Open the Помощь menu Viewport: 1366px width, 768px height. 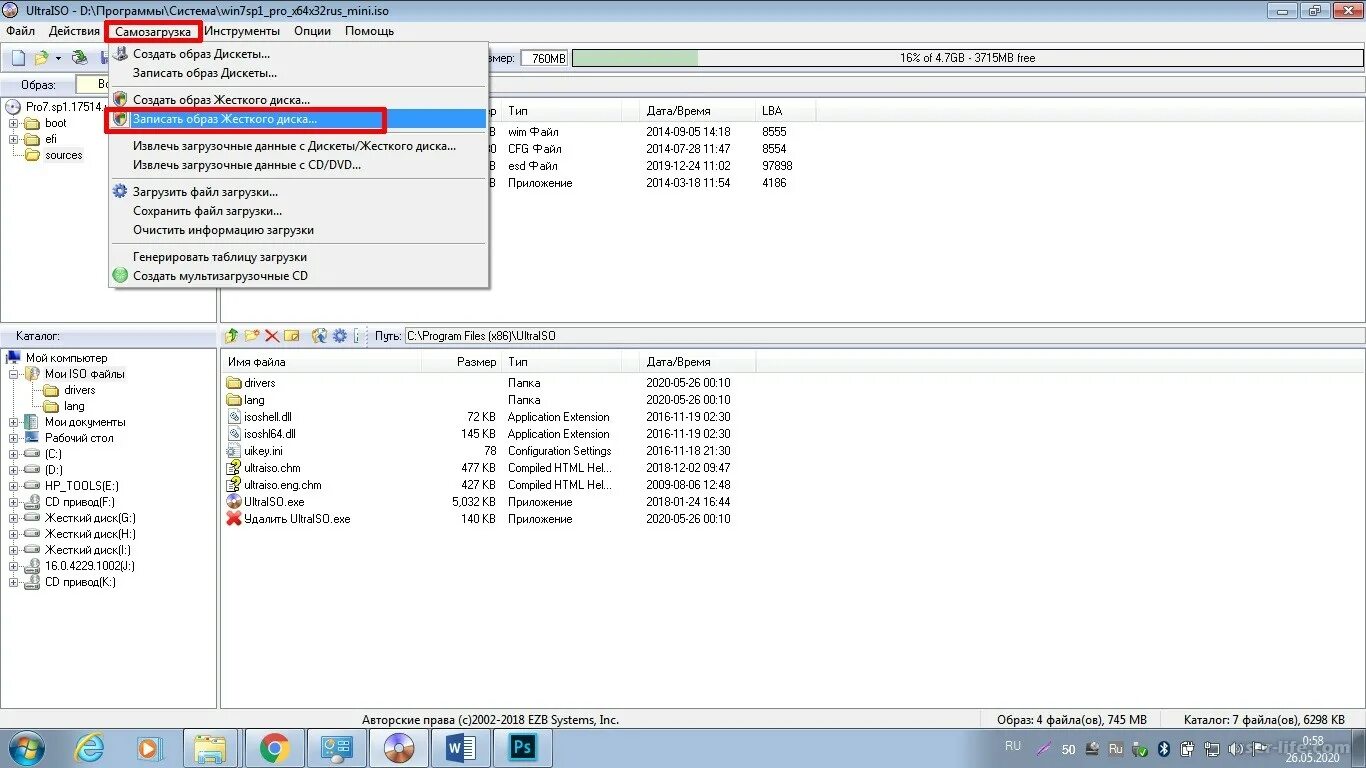(x=370, y=31)
